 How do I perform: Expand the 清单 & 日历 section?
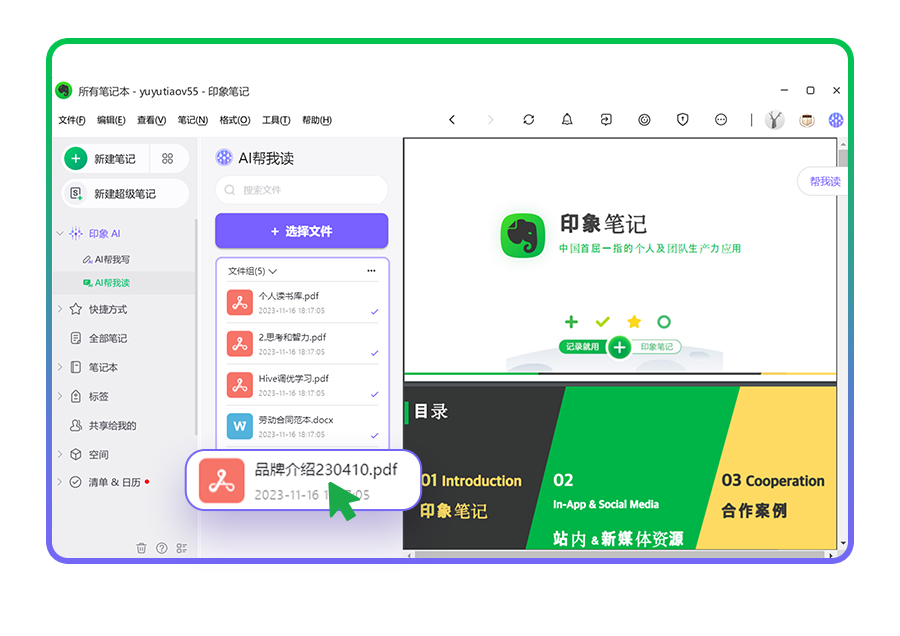(x=60, y=482)
